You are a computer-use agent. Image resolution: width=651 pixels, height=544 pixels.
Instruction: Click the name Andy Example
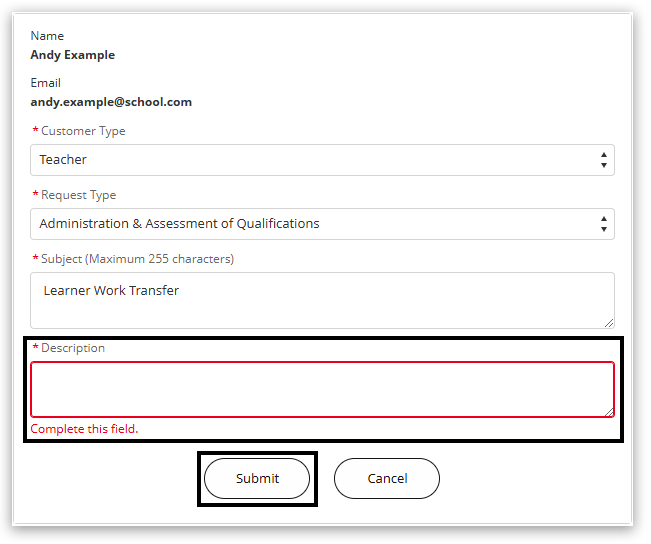coord(72,55)
